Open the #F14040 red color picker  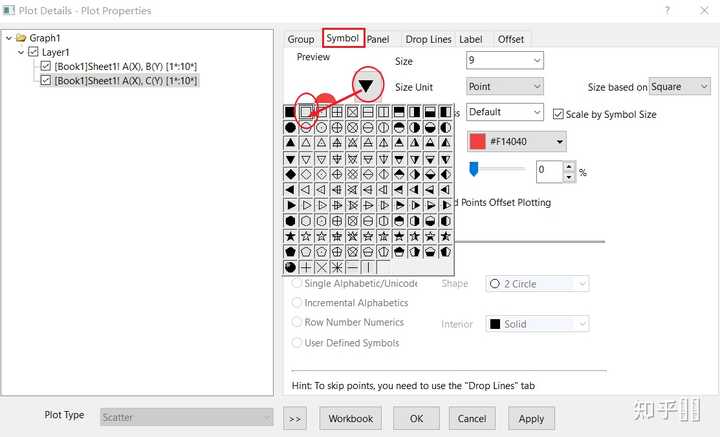(x=517, y=141)
